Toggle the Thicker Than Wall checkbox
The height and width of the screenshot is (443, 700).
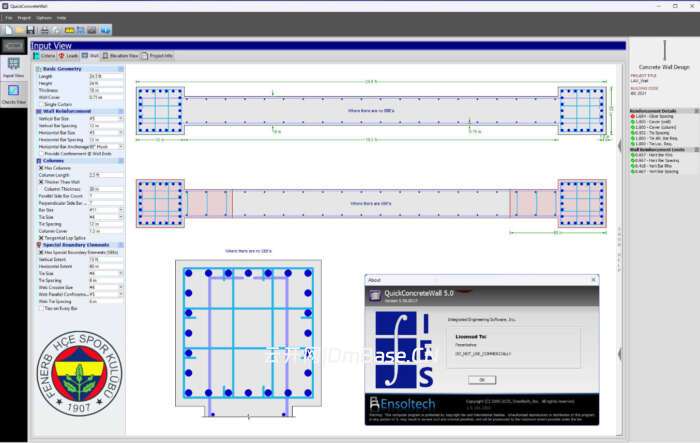tap(41, 182)
